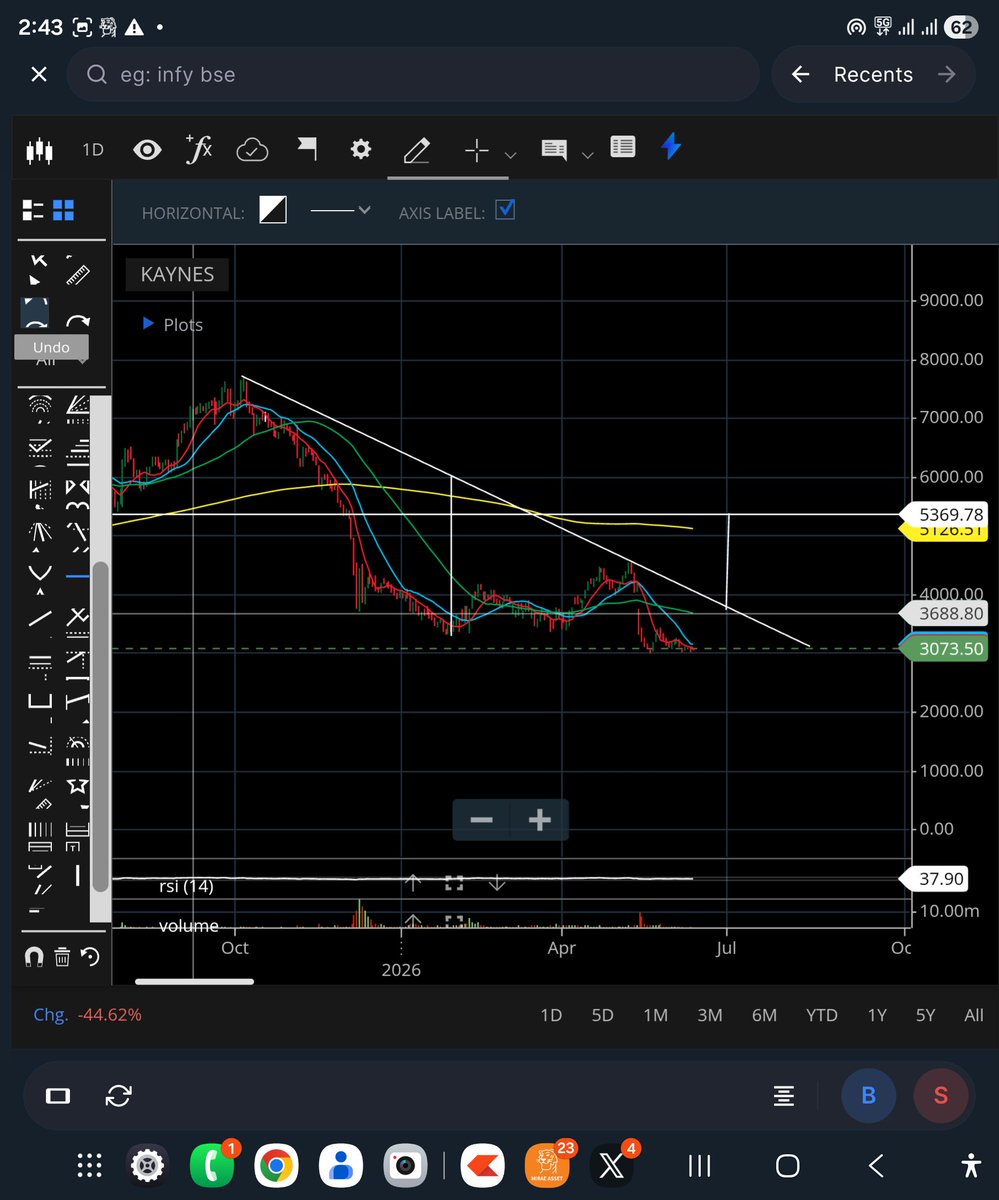Select the 5D range tab
The image size is (999, 1200).
[x=602, y=1015]
